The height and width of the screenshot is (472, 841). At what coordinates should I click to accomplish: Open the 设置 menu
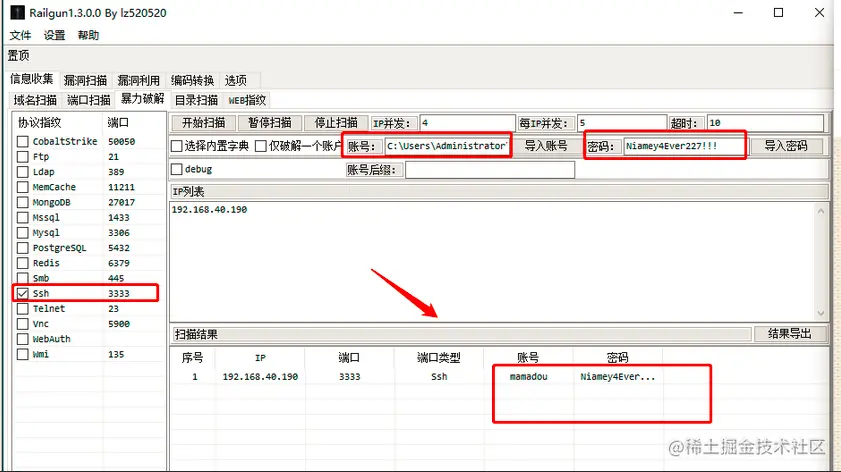[54, 35]
